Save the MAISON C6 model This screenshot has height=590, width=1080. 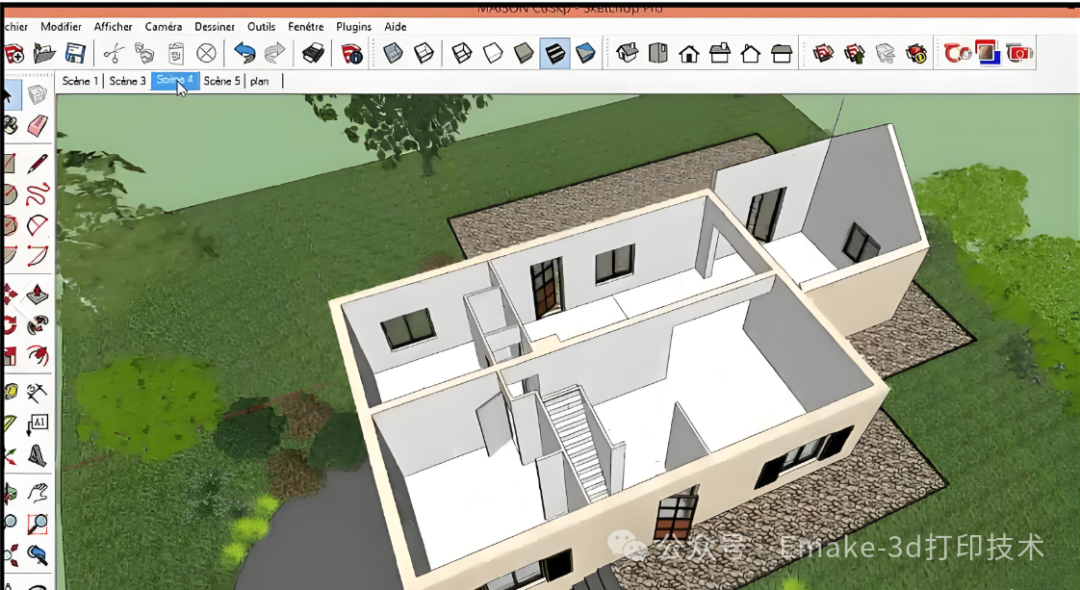75,53
